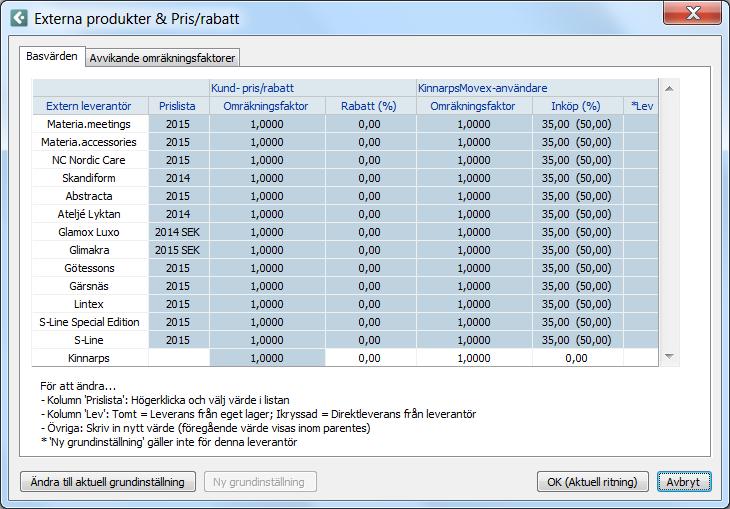Toggle Lev cell in the S-Line row
730x509 pixels.
point(641,340)
